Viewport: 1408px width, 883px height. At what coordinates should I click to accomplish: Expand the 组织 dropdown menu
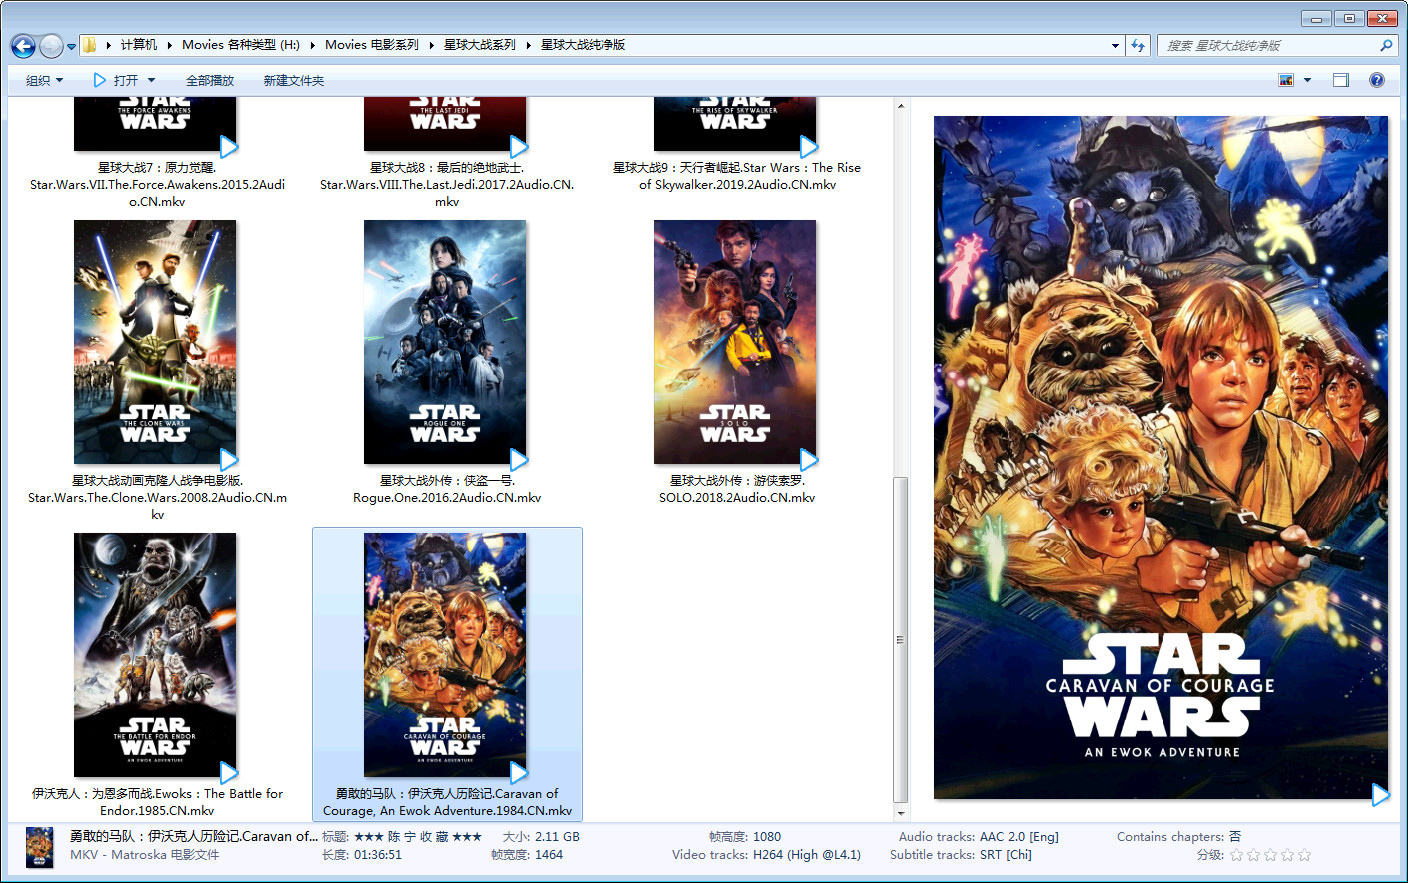(x=44, y=80)
